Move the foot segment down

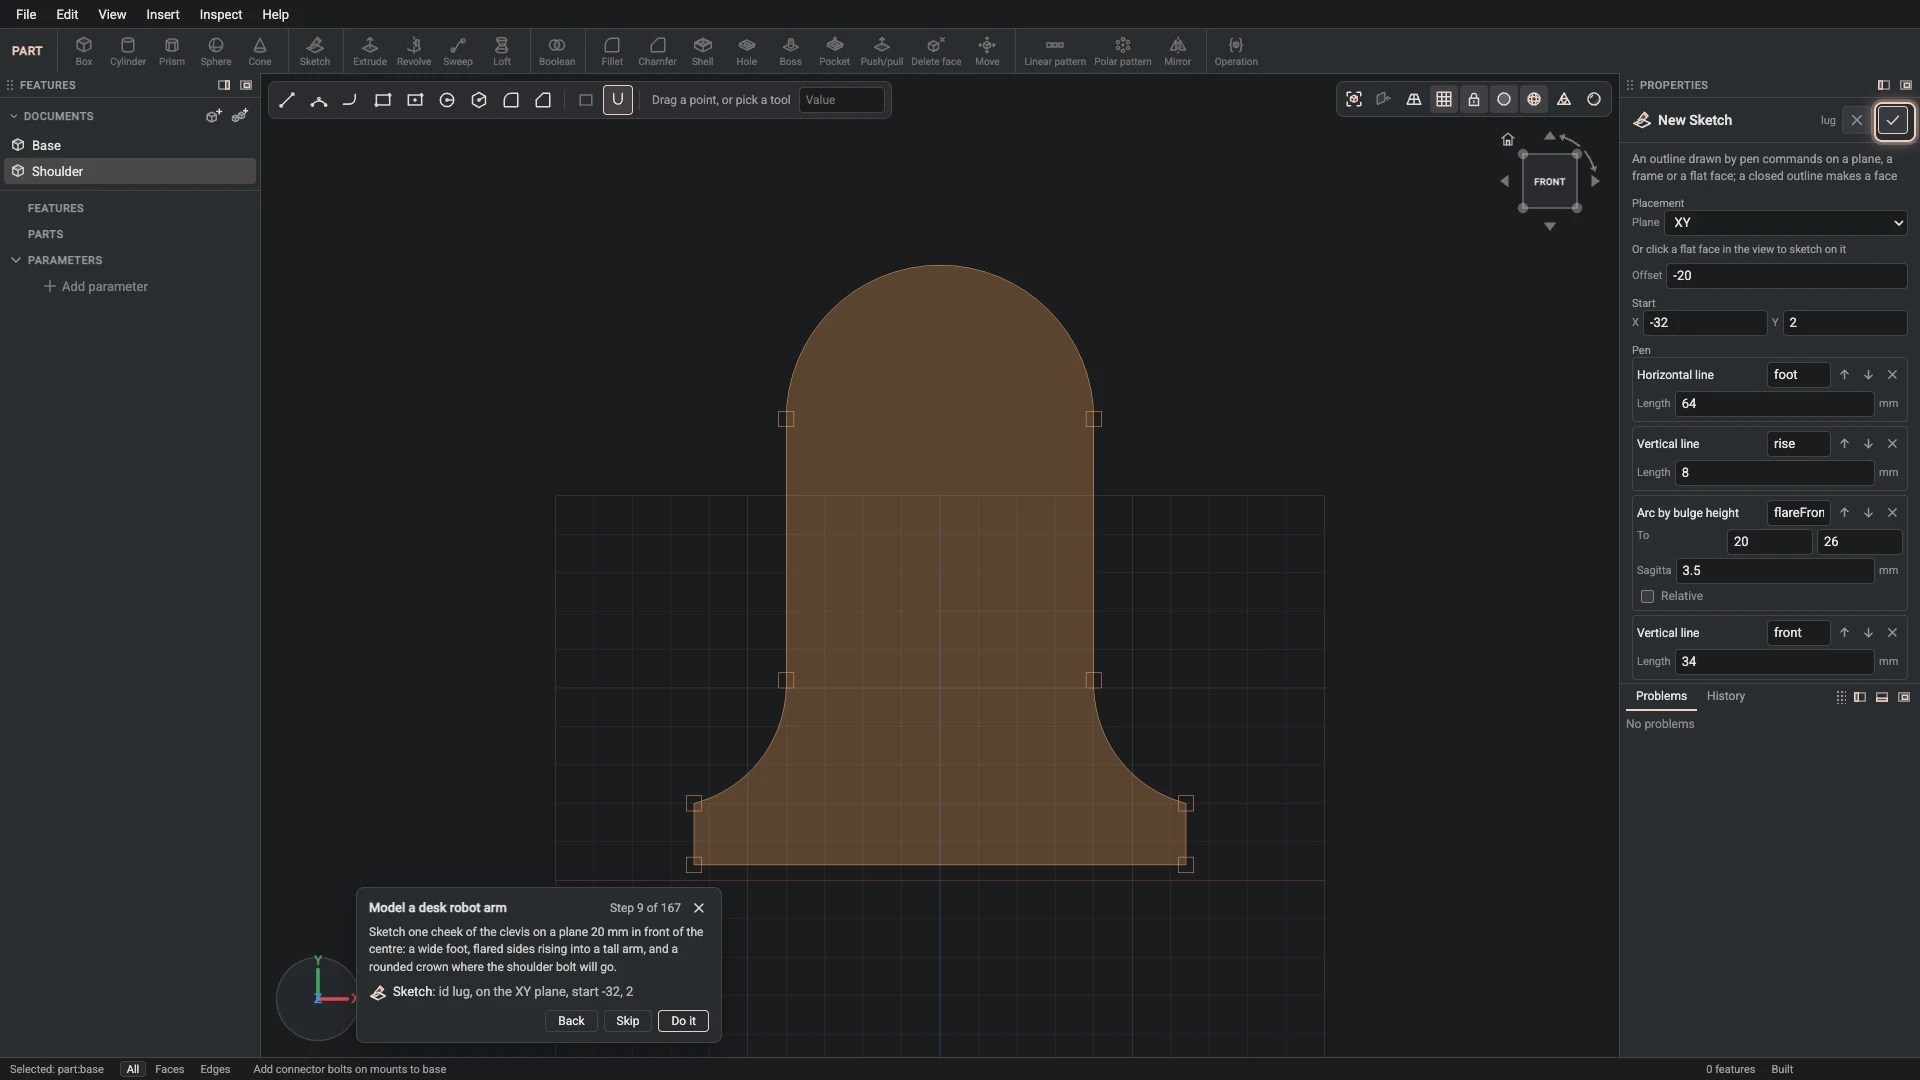(x=1868, y=375)
